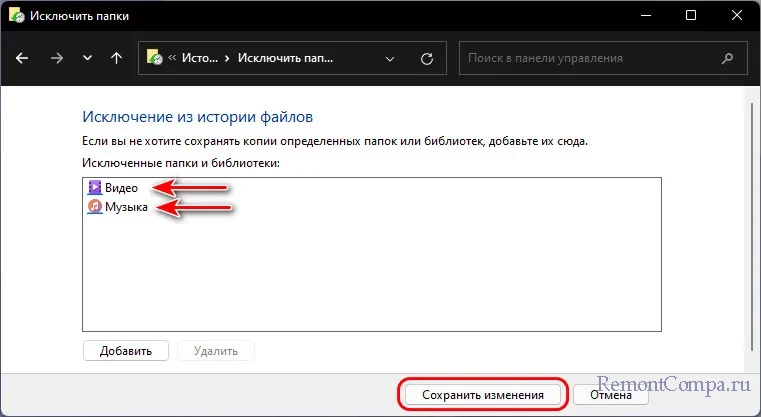761x417 pixels.
Task: Click the File History icon in address bar
Action: (x=156, y=58)
